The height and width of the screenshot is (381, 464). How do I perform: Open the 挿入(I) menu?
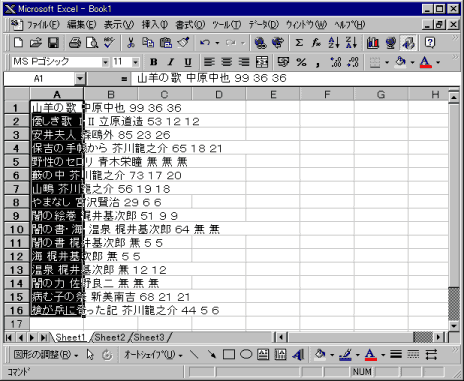pos(155,25)
